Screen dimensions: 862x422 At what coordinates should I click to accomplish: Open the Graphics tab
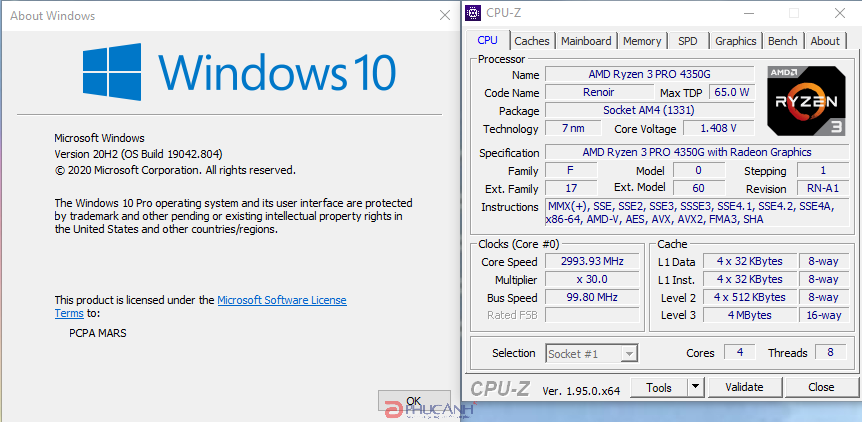pos(736,41)
